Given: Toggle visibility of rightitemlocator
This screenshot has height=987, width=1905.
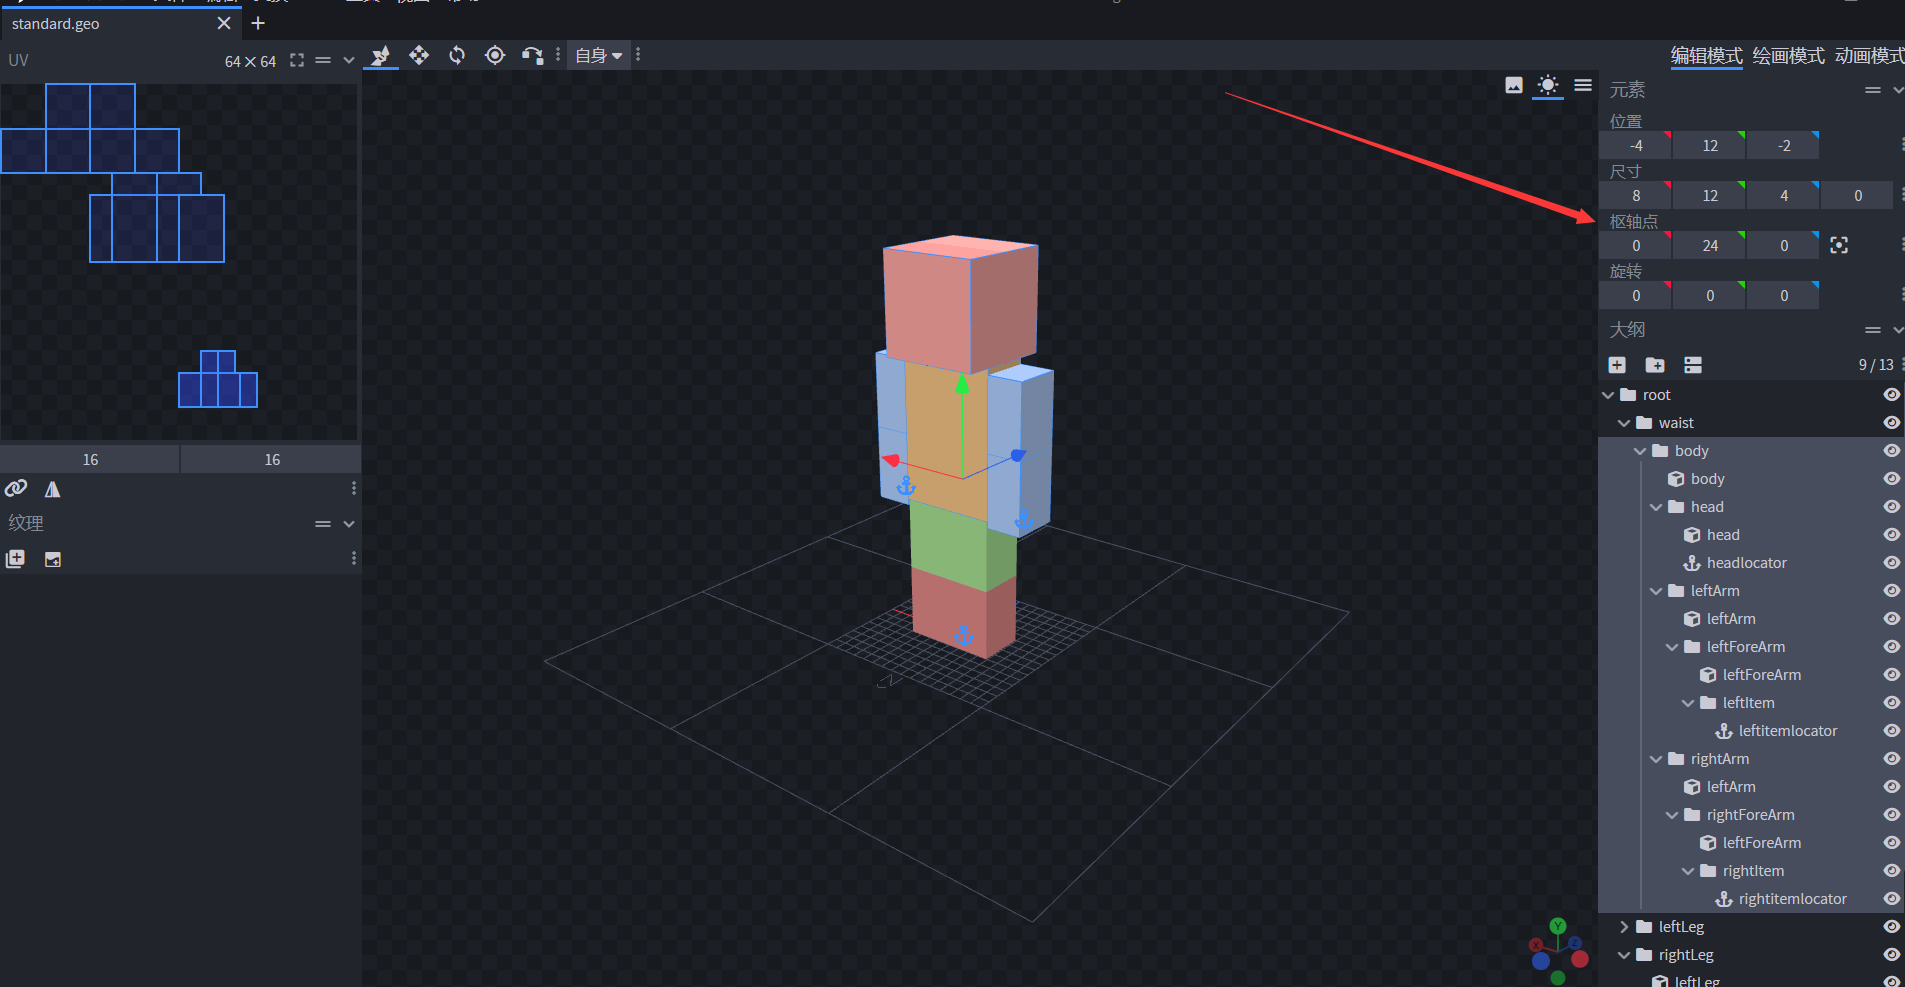Looking at the screenshot, I should coord(1891,899).
